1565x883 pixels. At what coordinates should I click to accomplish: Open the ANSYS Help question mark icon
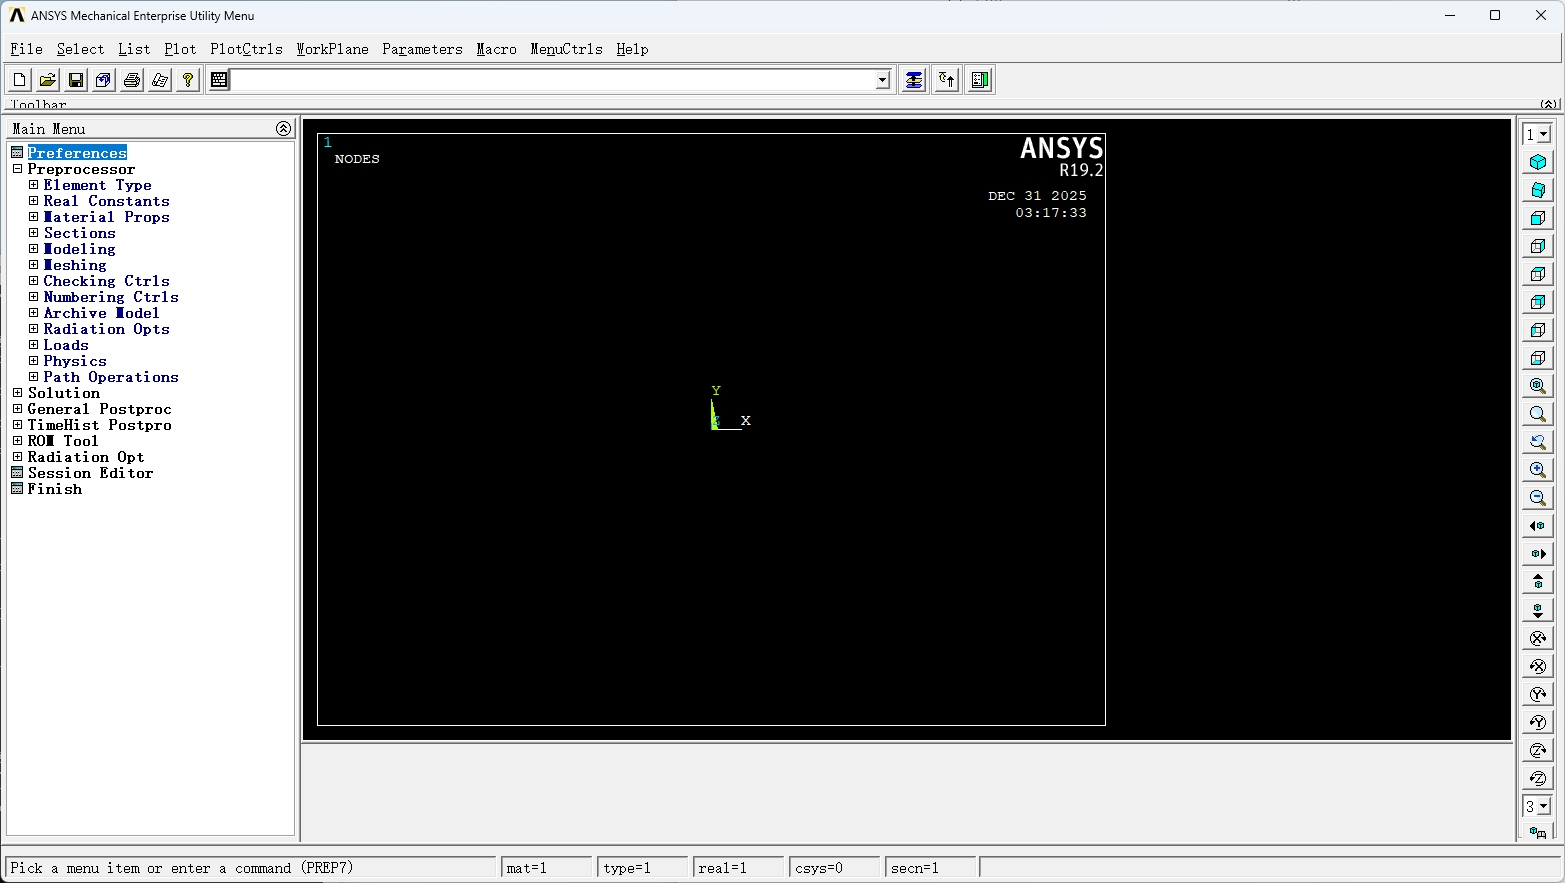(187, 80)
